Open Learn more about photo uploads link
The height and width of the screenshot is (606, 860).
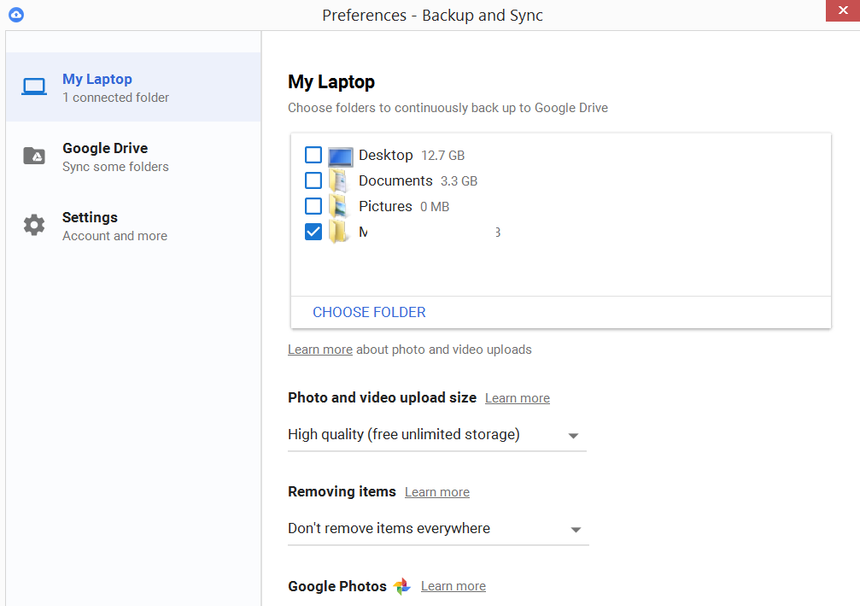[x=320, y=350]
